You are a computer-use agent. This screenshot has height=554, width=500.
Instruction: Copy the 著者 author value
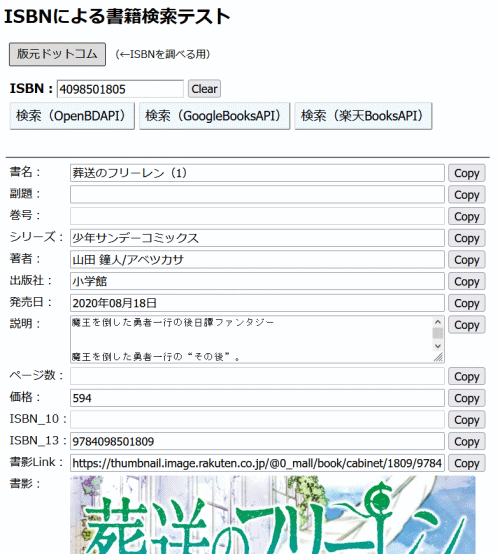click(x=467, y=260)
